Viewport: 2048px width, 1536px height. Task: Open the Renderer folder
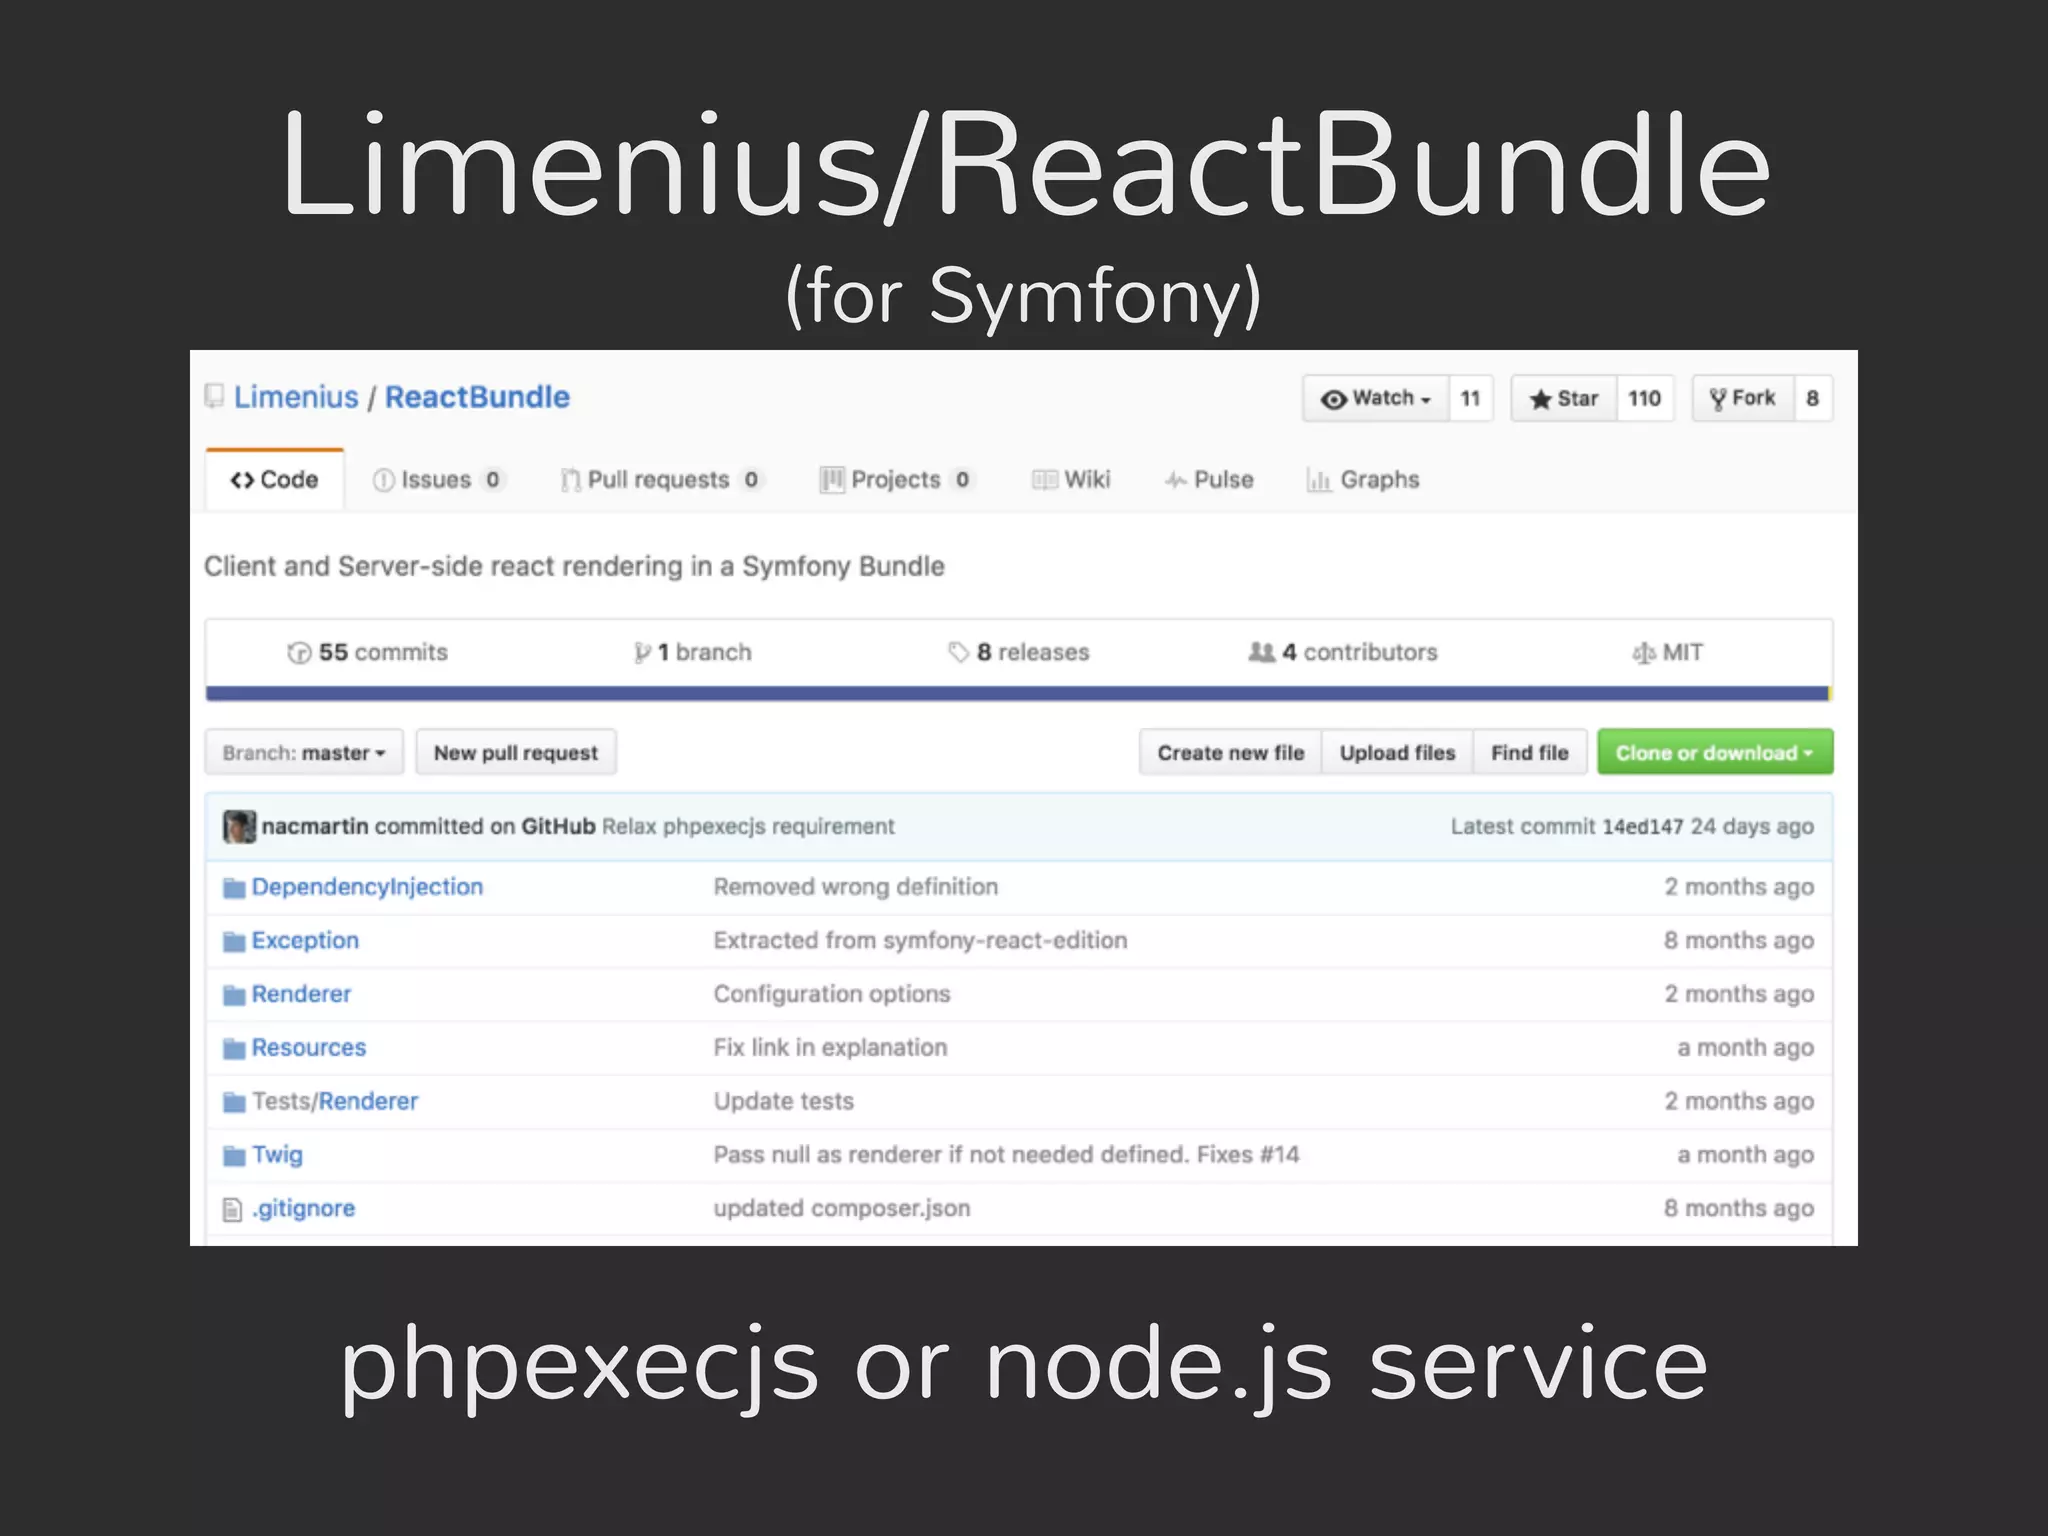pyautogui.click(x=301, y=994)
